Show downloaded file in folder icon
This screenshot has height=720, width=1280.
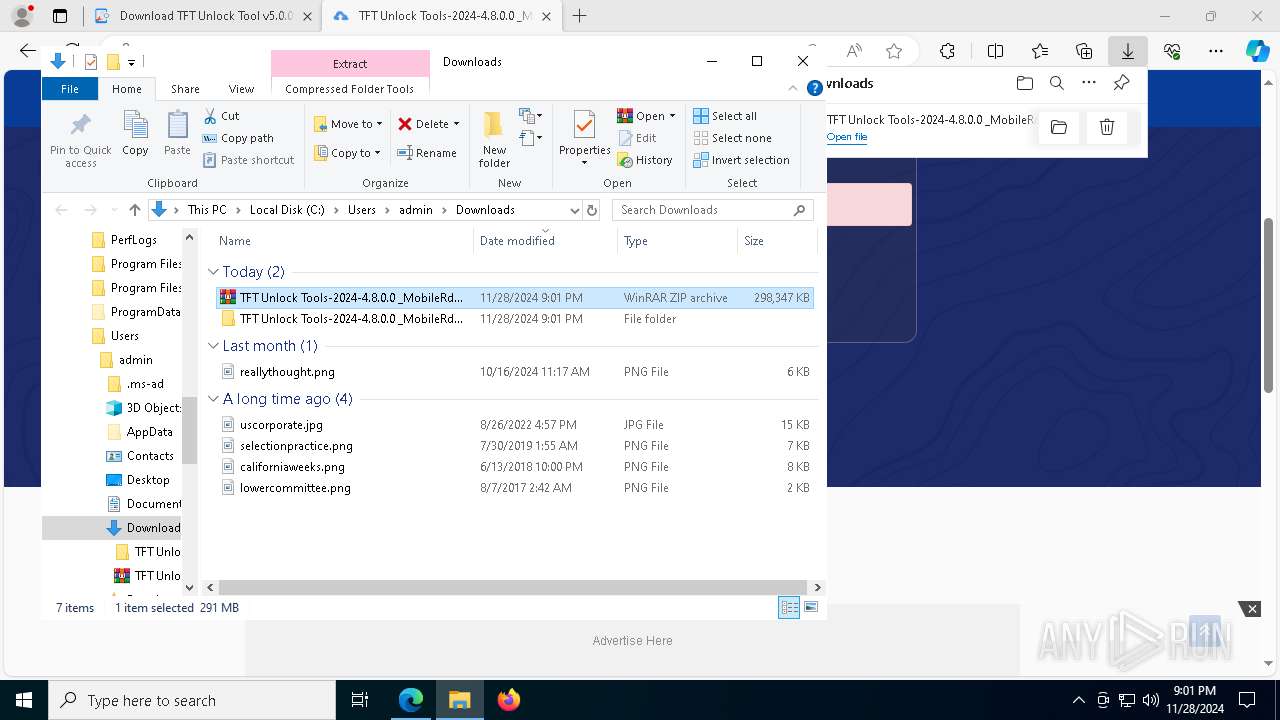pyautogui.click(x=1059, y=127)
